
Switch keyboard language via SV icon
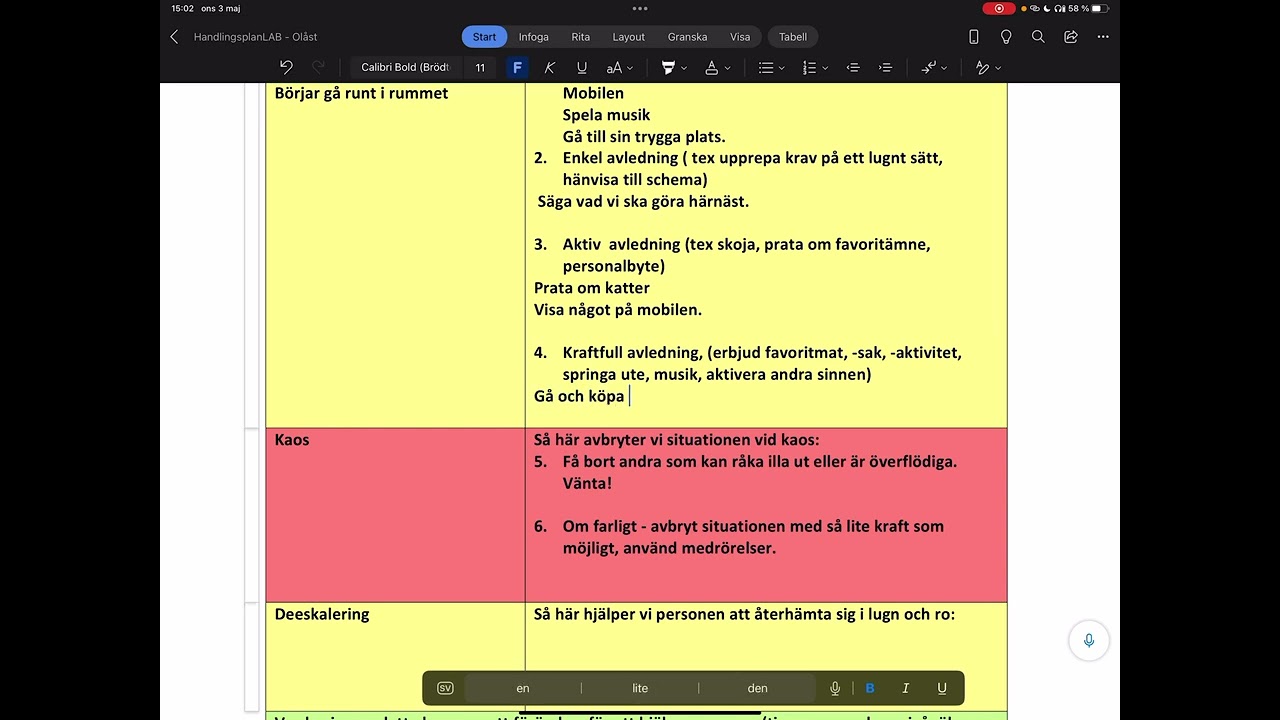(445, 688)
